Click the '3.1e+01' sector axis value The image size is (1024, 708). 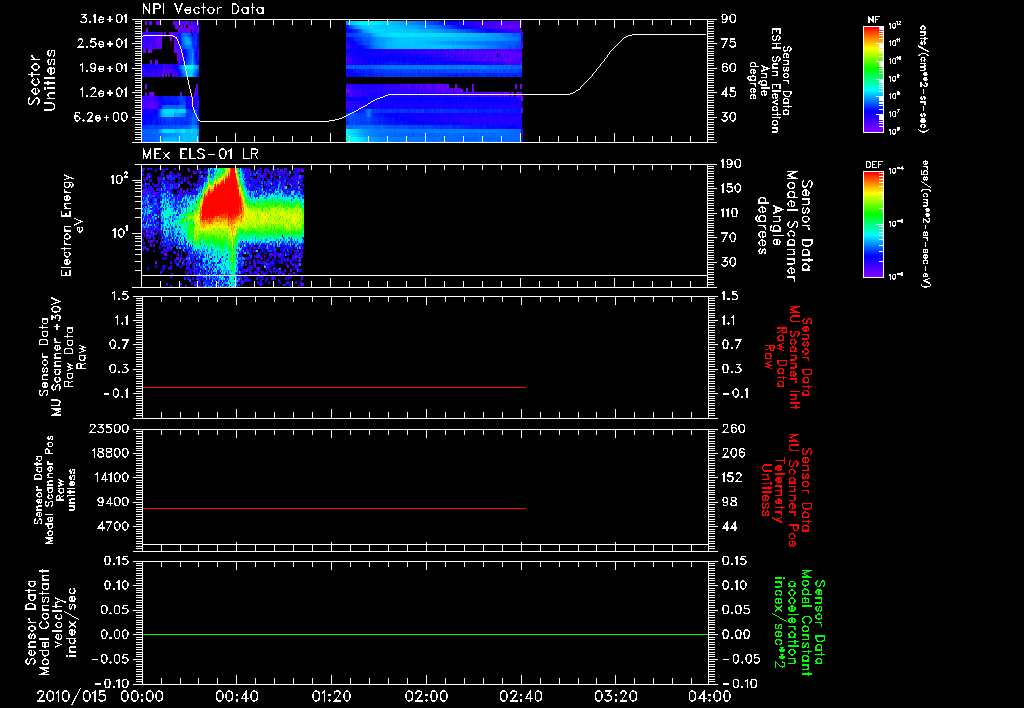(x=104, y=18)
